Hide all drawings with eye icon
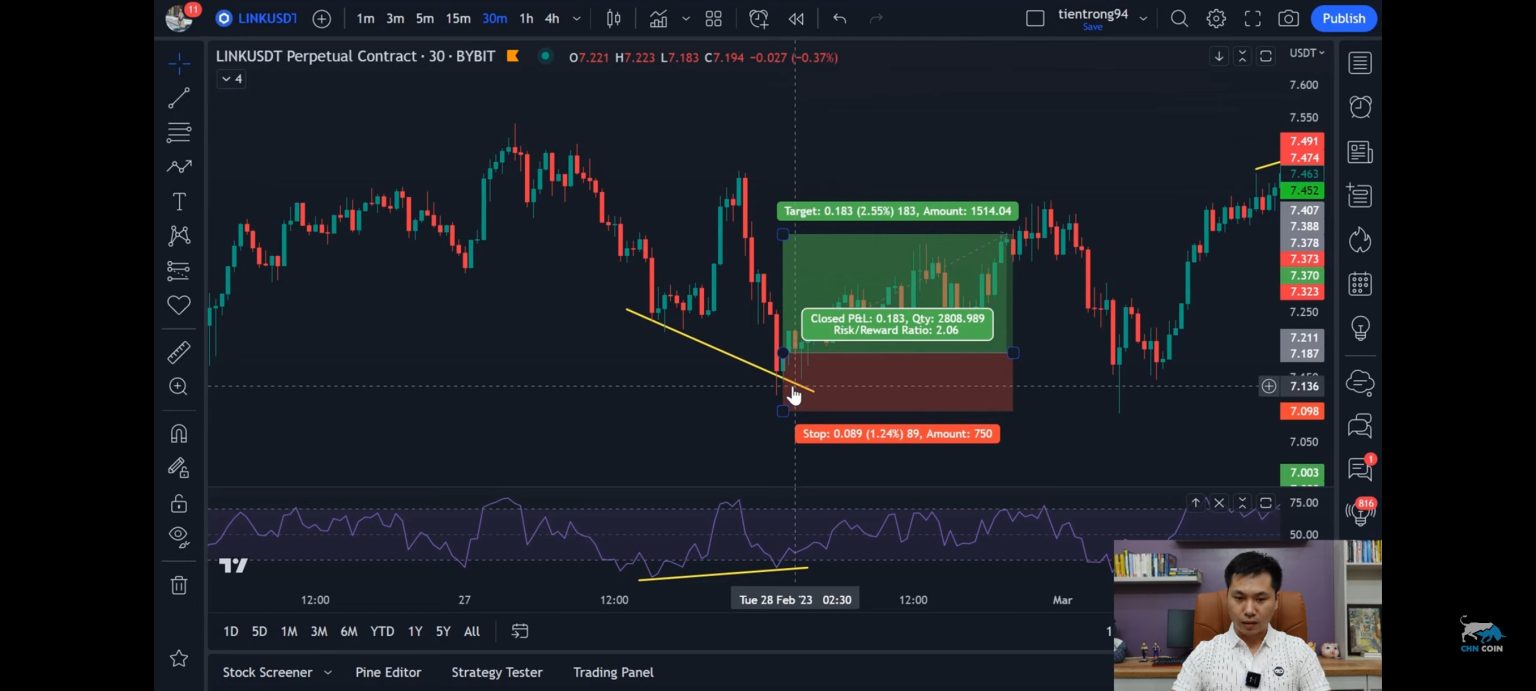1536x691 pixels. point(179,536)
